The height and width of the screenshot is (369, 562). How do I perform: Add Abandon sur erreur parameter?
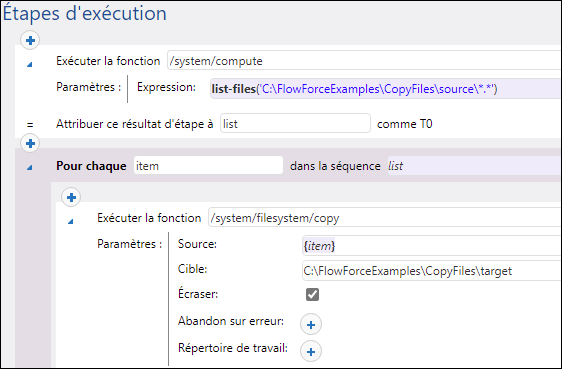point(311,325)
